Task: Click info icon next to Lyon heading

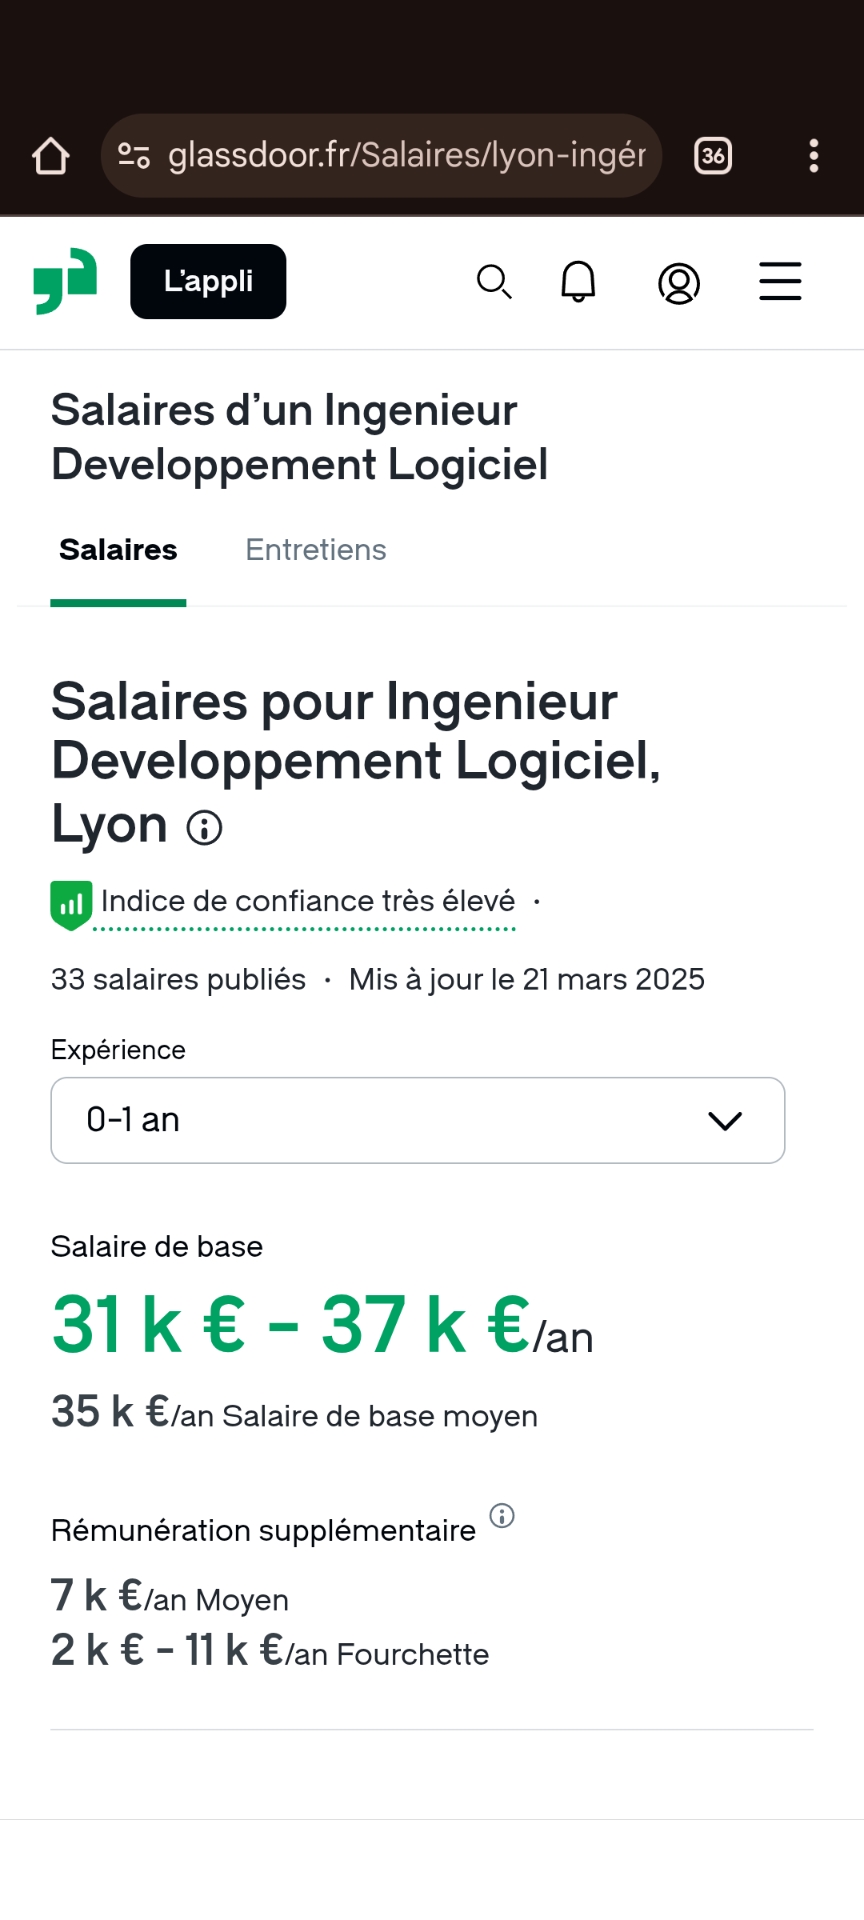Action: tap(205, 828)
